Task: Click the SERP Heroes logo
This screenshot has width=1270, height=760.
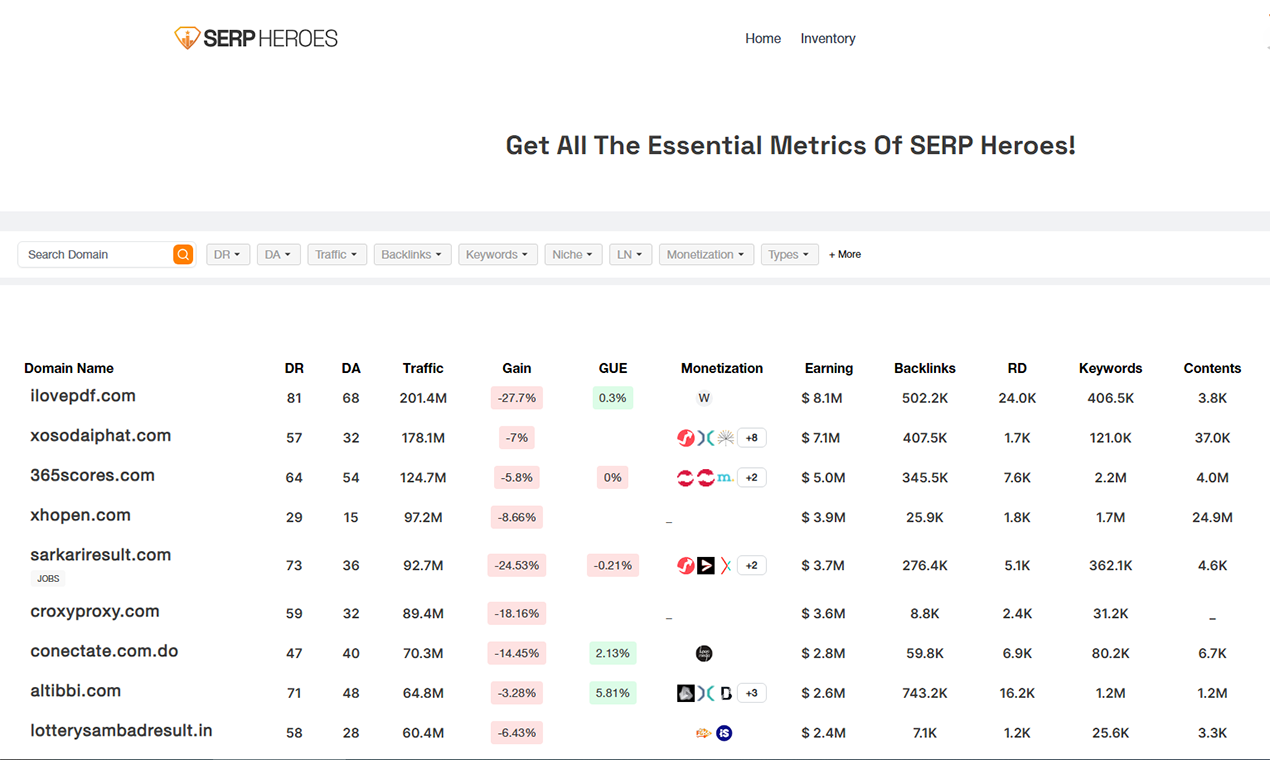Action: (256, 38)
